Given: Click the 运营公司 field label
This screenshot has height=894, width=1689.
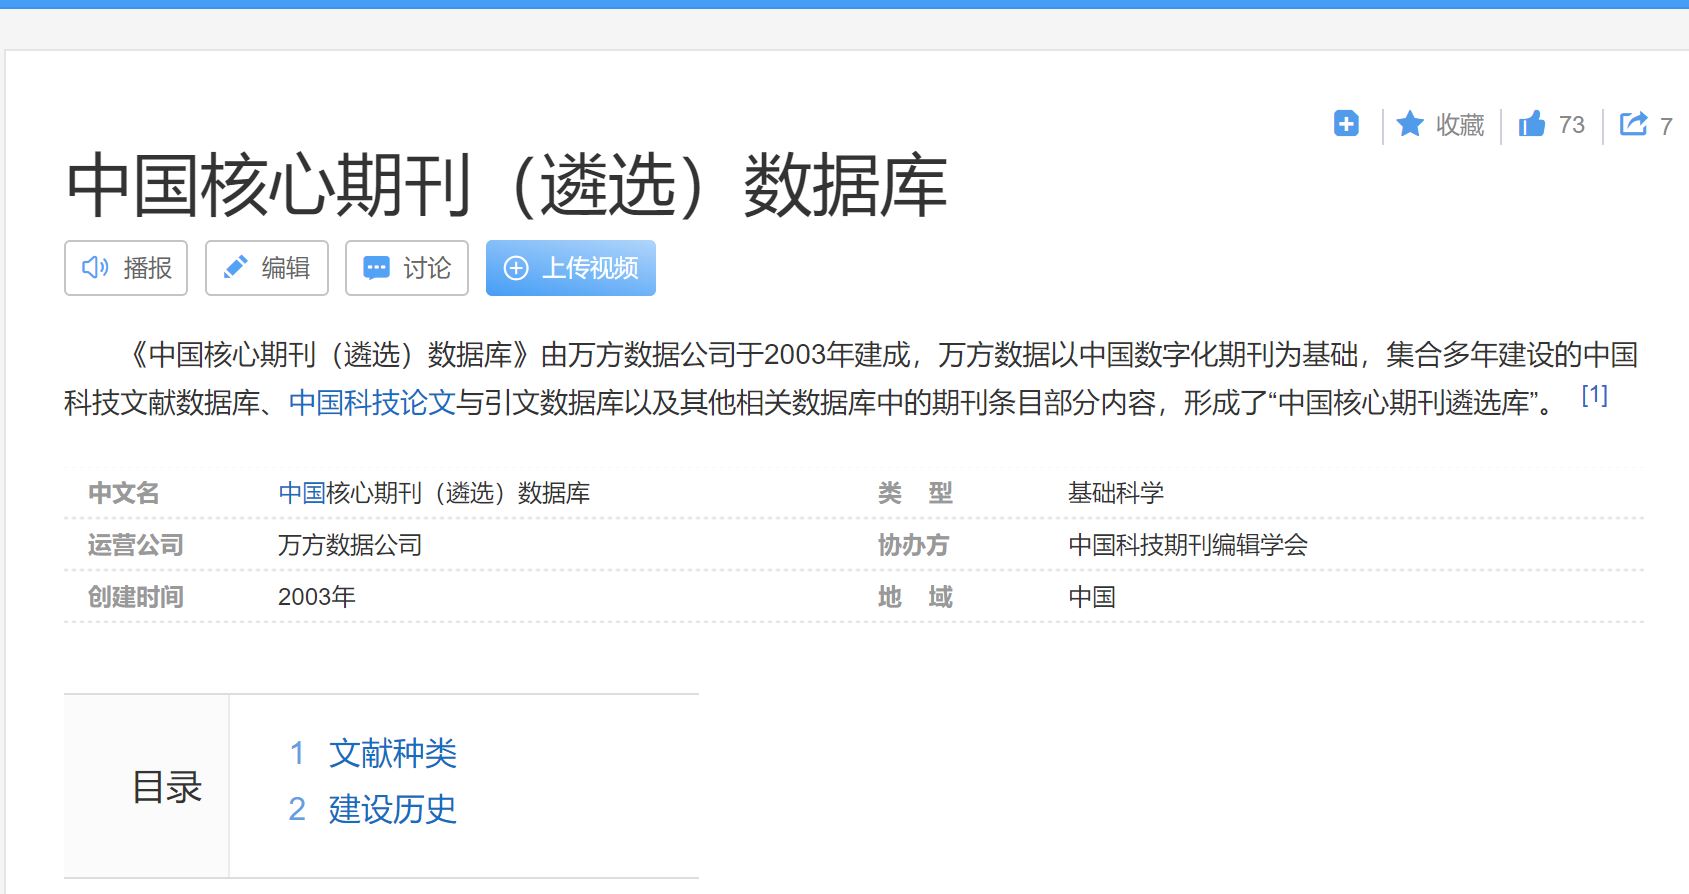Looking at the screenshot, I should 136,545.
